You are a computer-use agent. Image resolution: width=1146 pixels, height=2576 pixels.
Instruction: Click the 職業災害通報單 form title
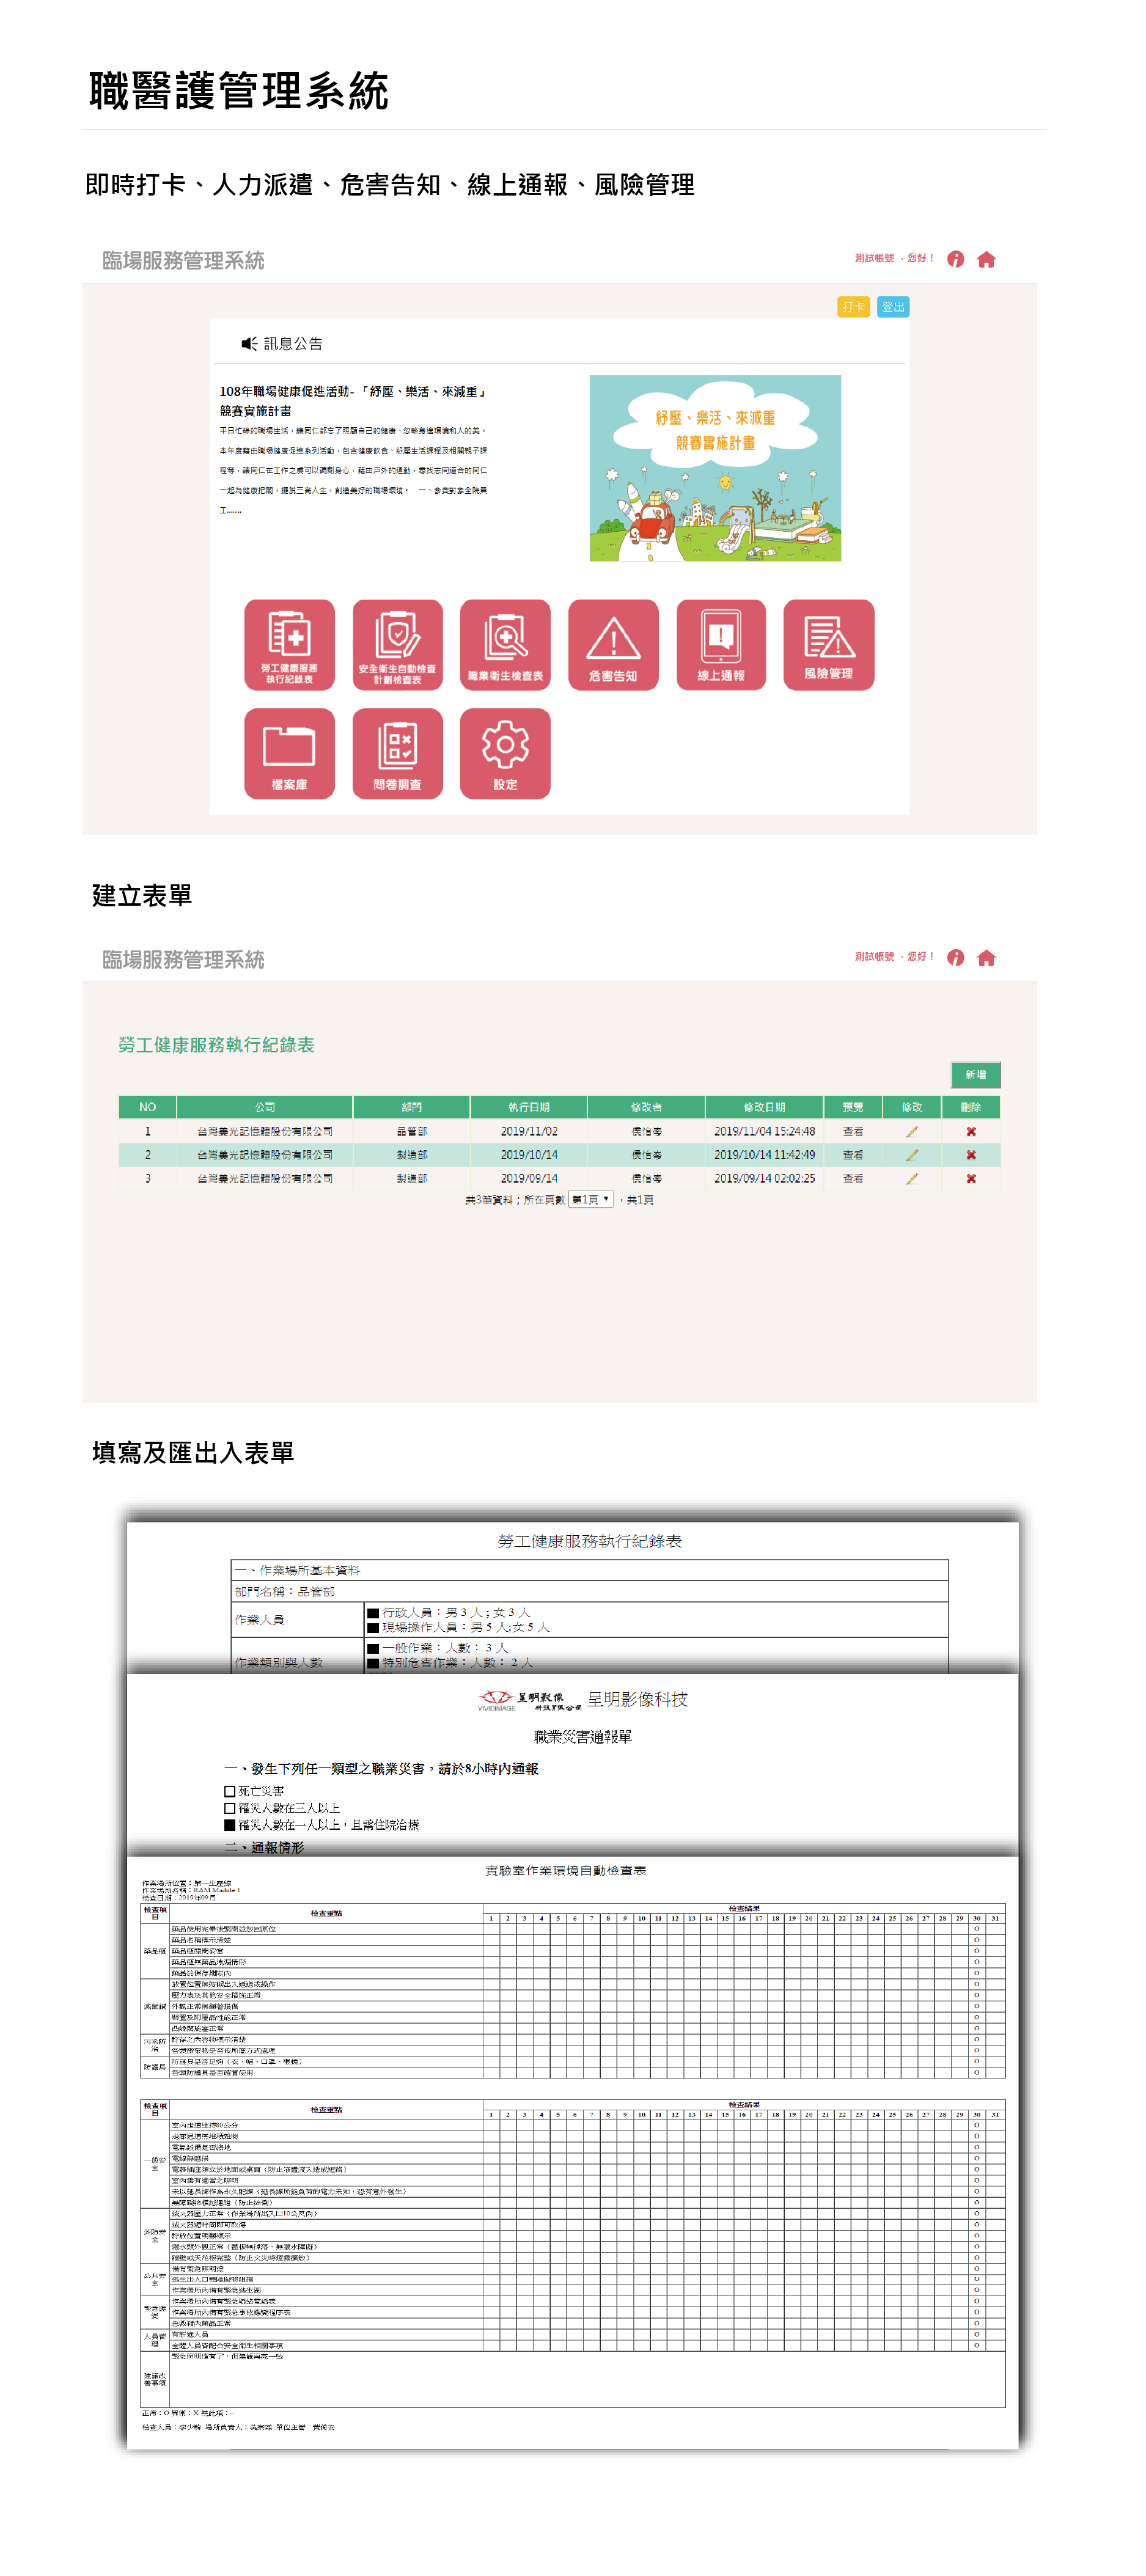click(582, 1737)
